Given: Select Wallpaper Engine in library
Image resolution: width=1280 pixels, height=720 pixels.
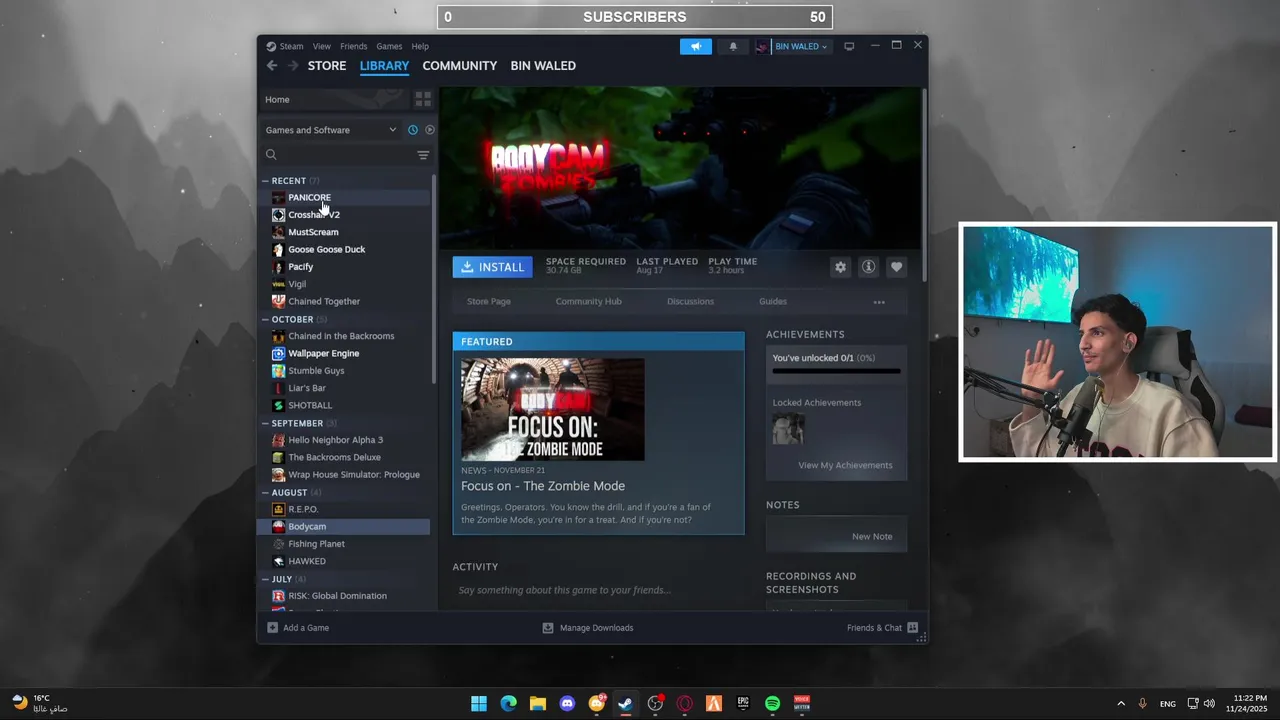Looking at the screenshot, I should (346, 354).
